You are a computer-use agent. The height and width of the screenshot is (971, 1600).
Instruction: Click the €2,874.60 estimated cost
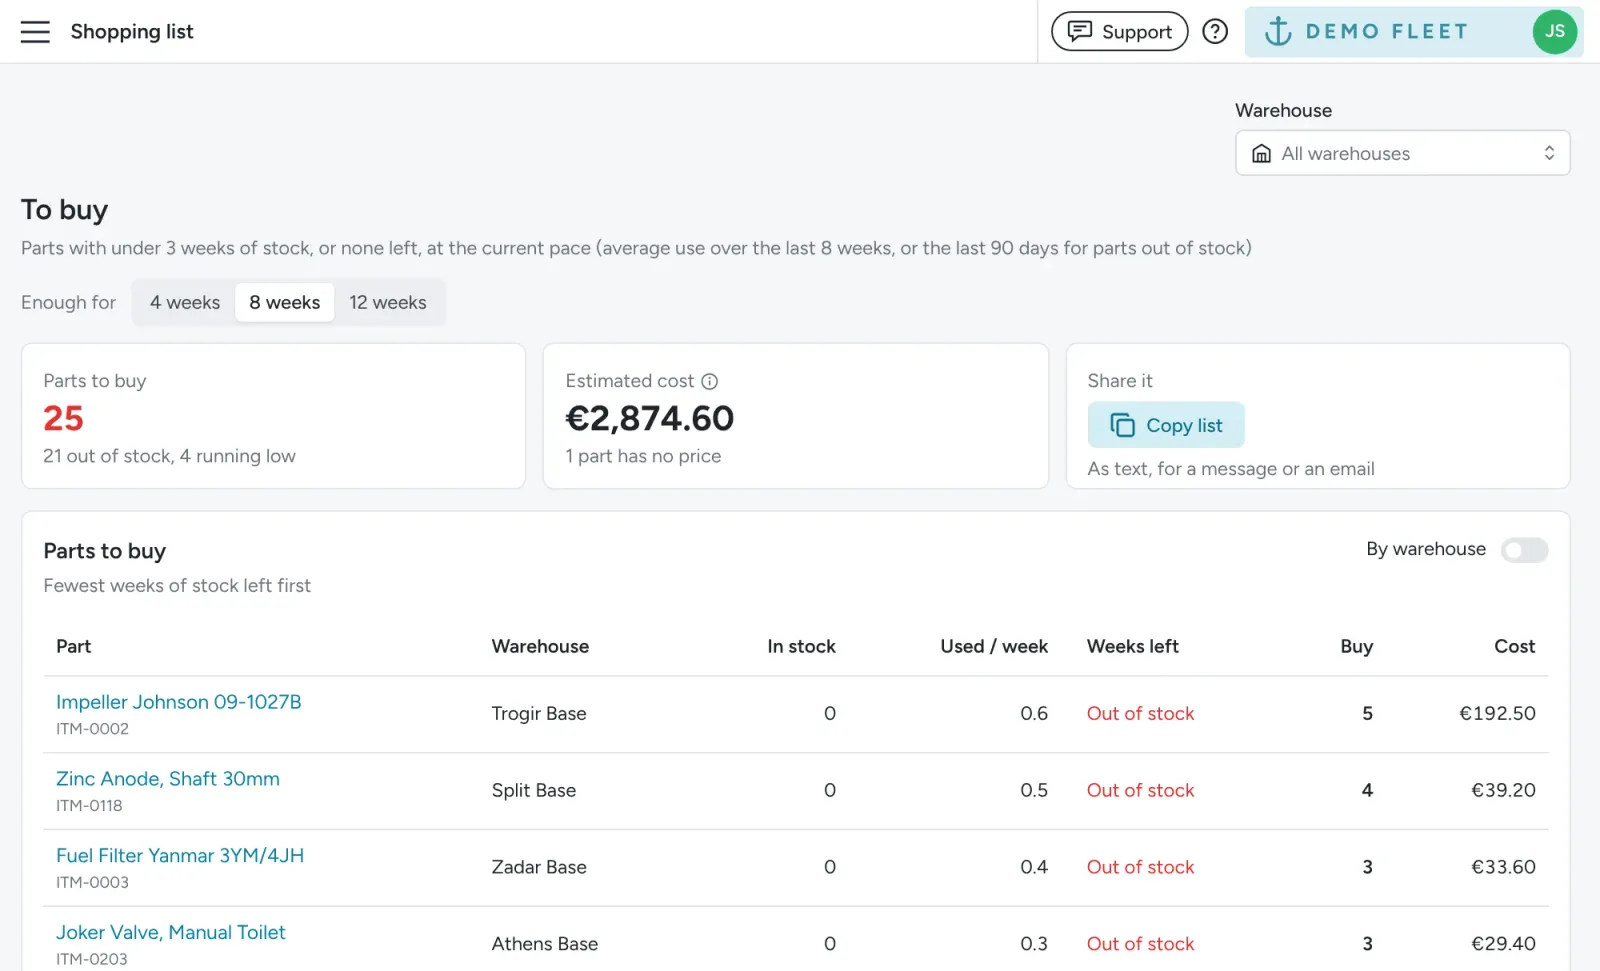coord(650,418)
